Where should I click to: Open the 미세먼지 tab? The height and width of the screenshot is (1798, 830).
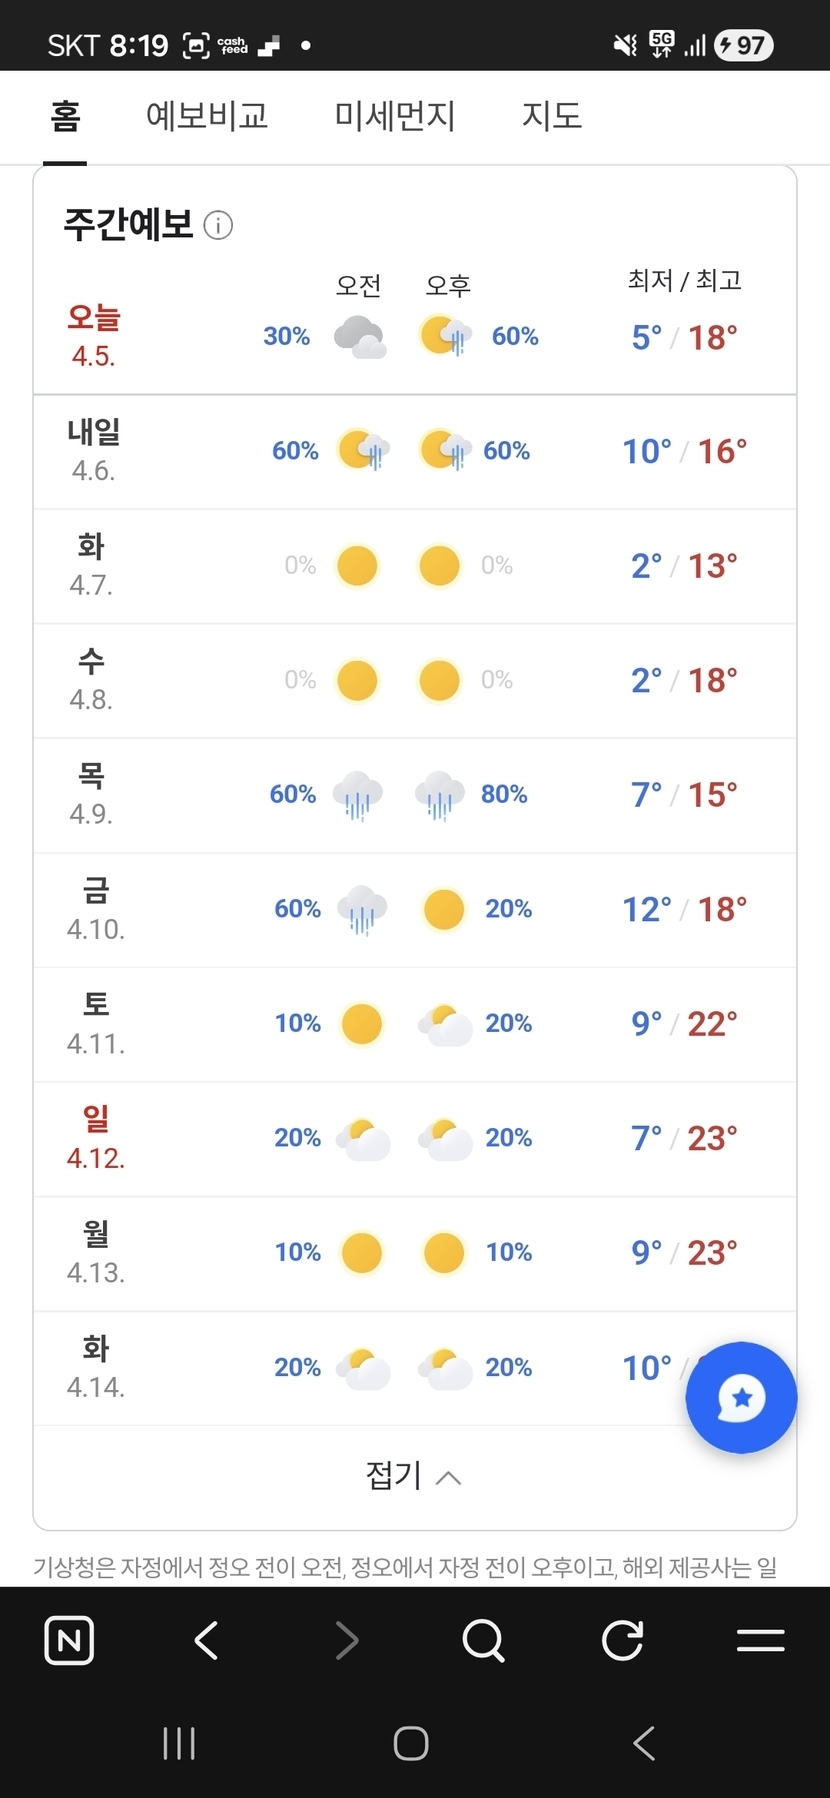pyautogui.click(x=395, y=116)
